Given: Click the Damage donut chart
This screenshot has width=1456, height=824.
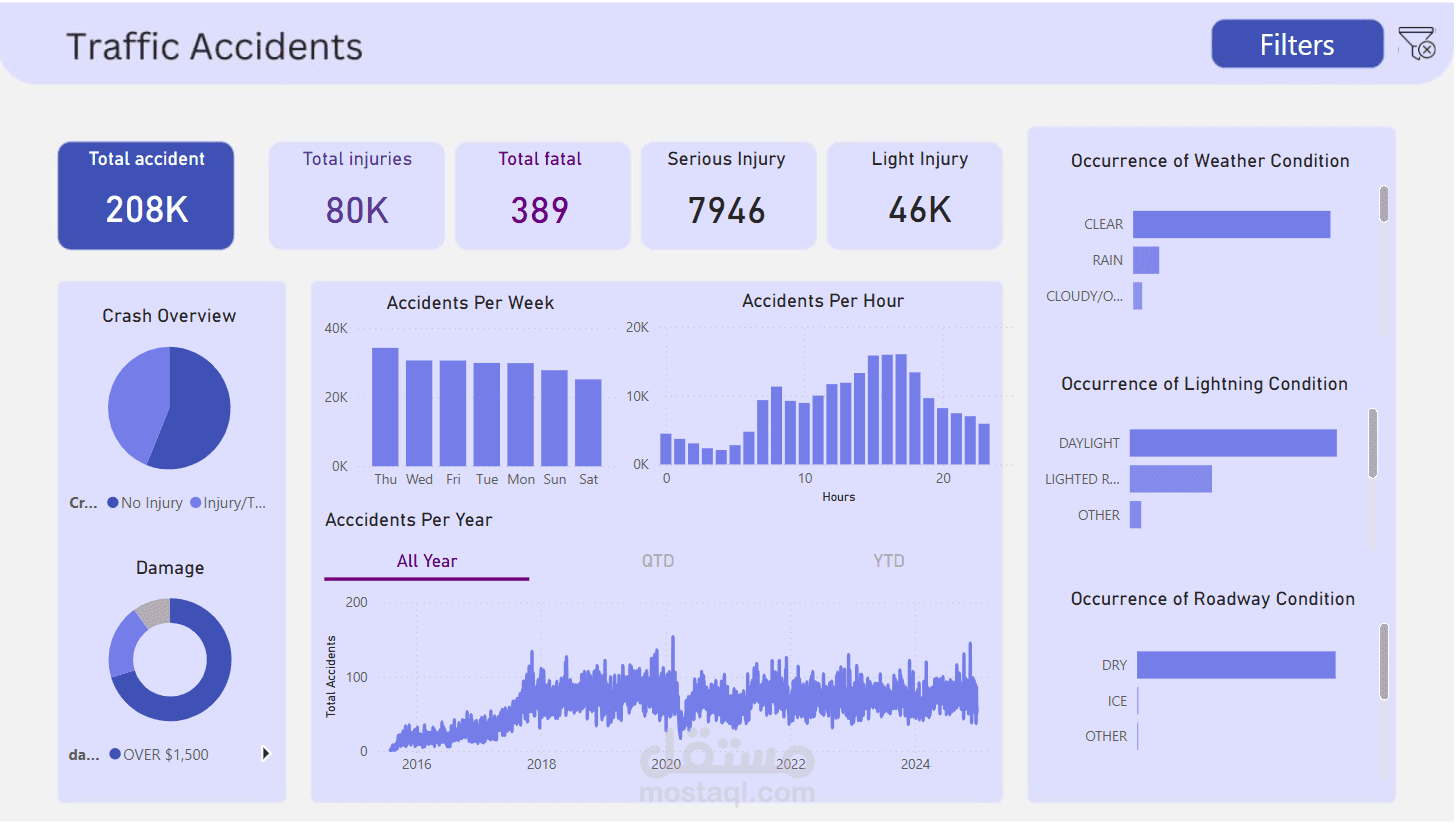Looking at the screenshot, I should [169, 660].
